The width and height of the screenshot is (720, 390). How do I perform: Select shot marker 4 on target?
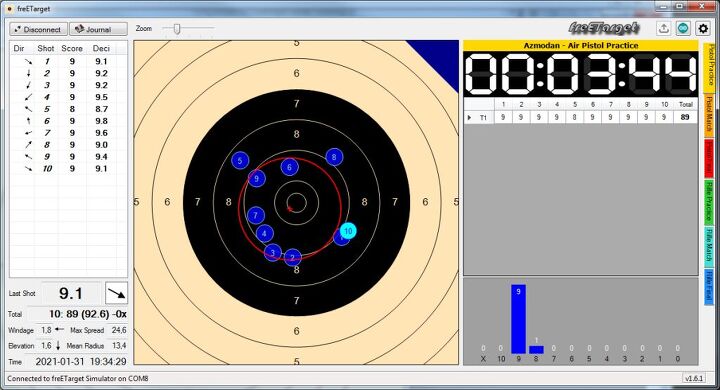[264, 233]
